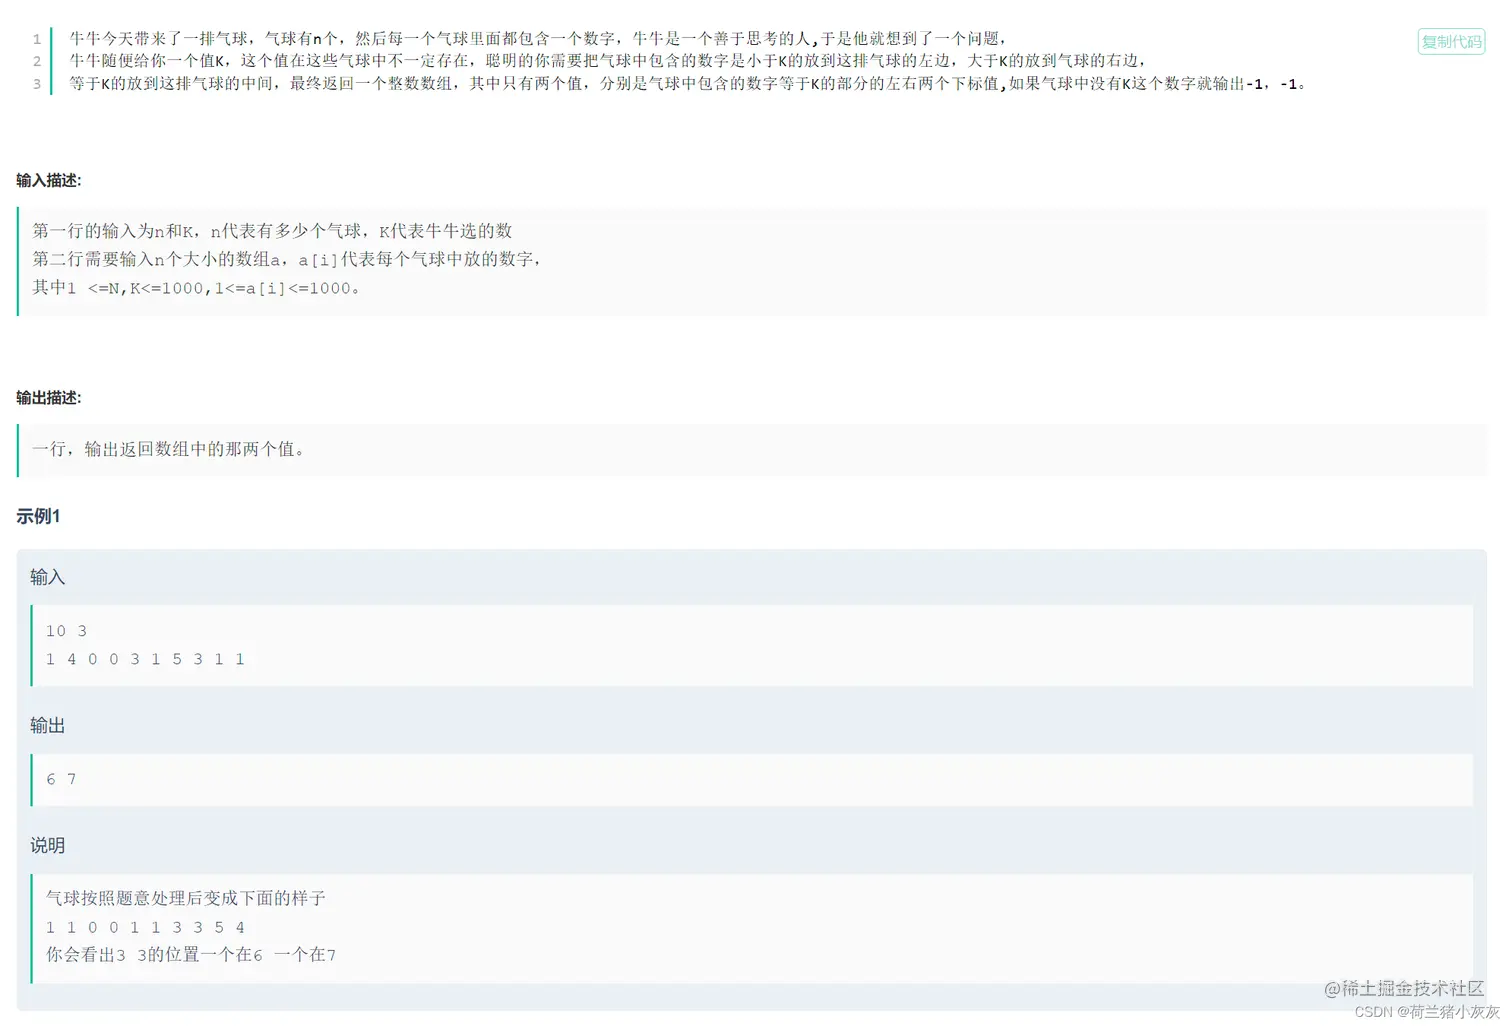
Task: Click sample input line 1 4 0 0 3 1 5 3 1 1
Action: [145, 659]
